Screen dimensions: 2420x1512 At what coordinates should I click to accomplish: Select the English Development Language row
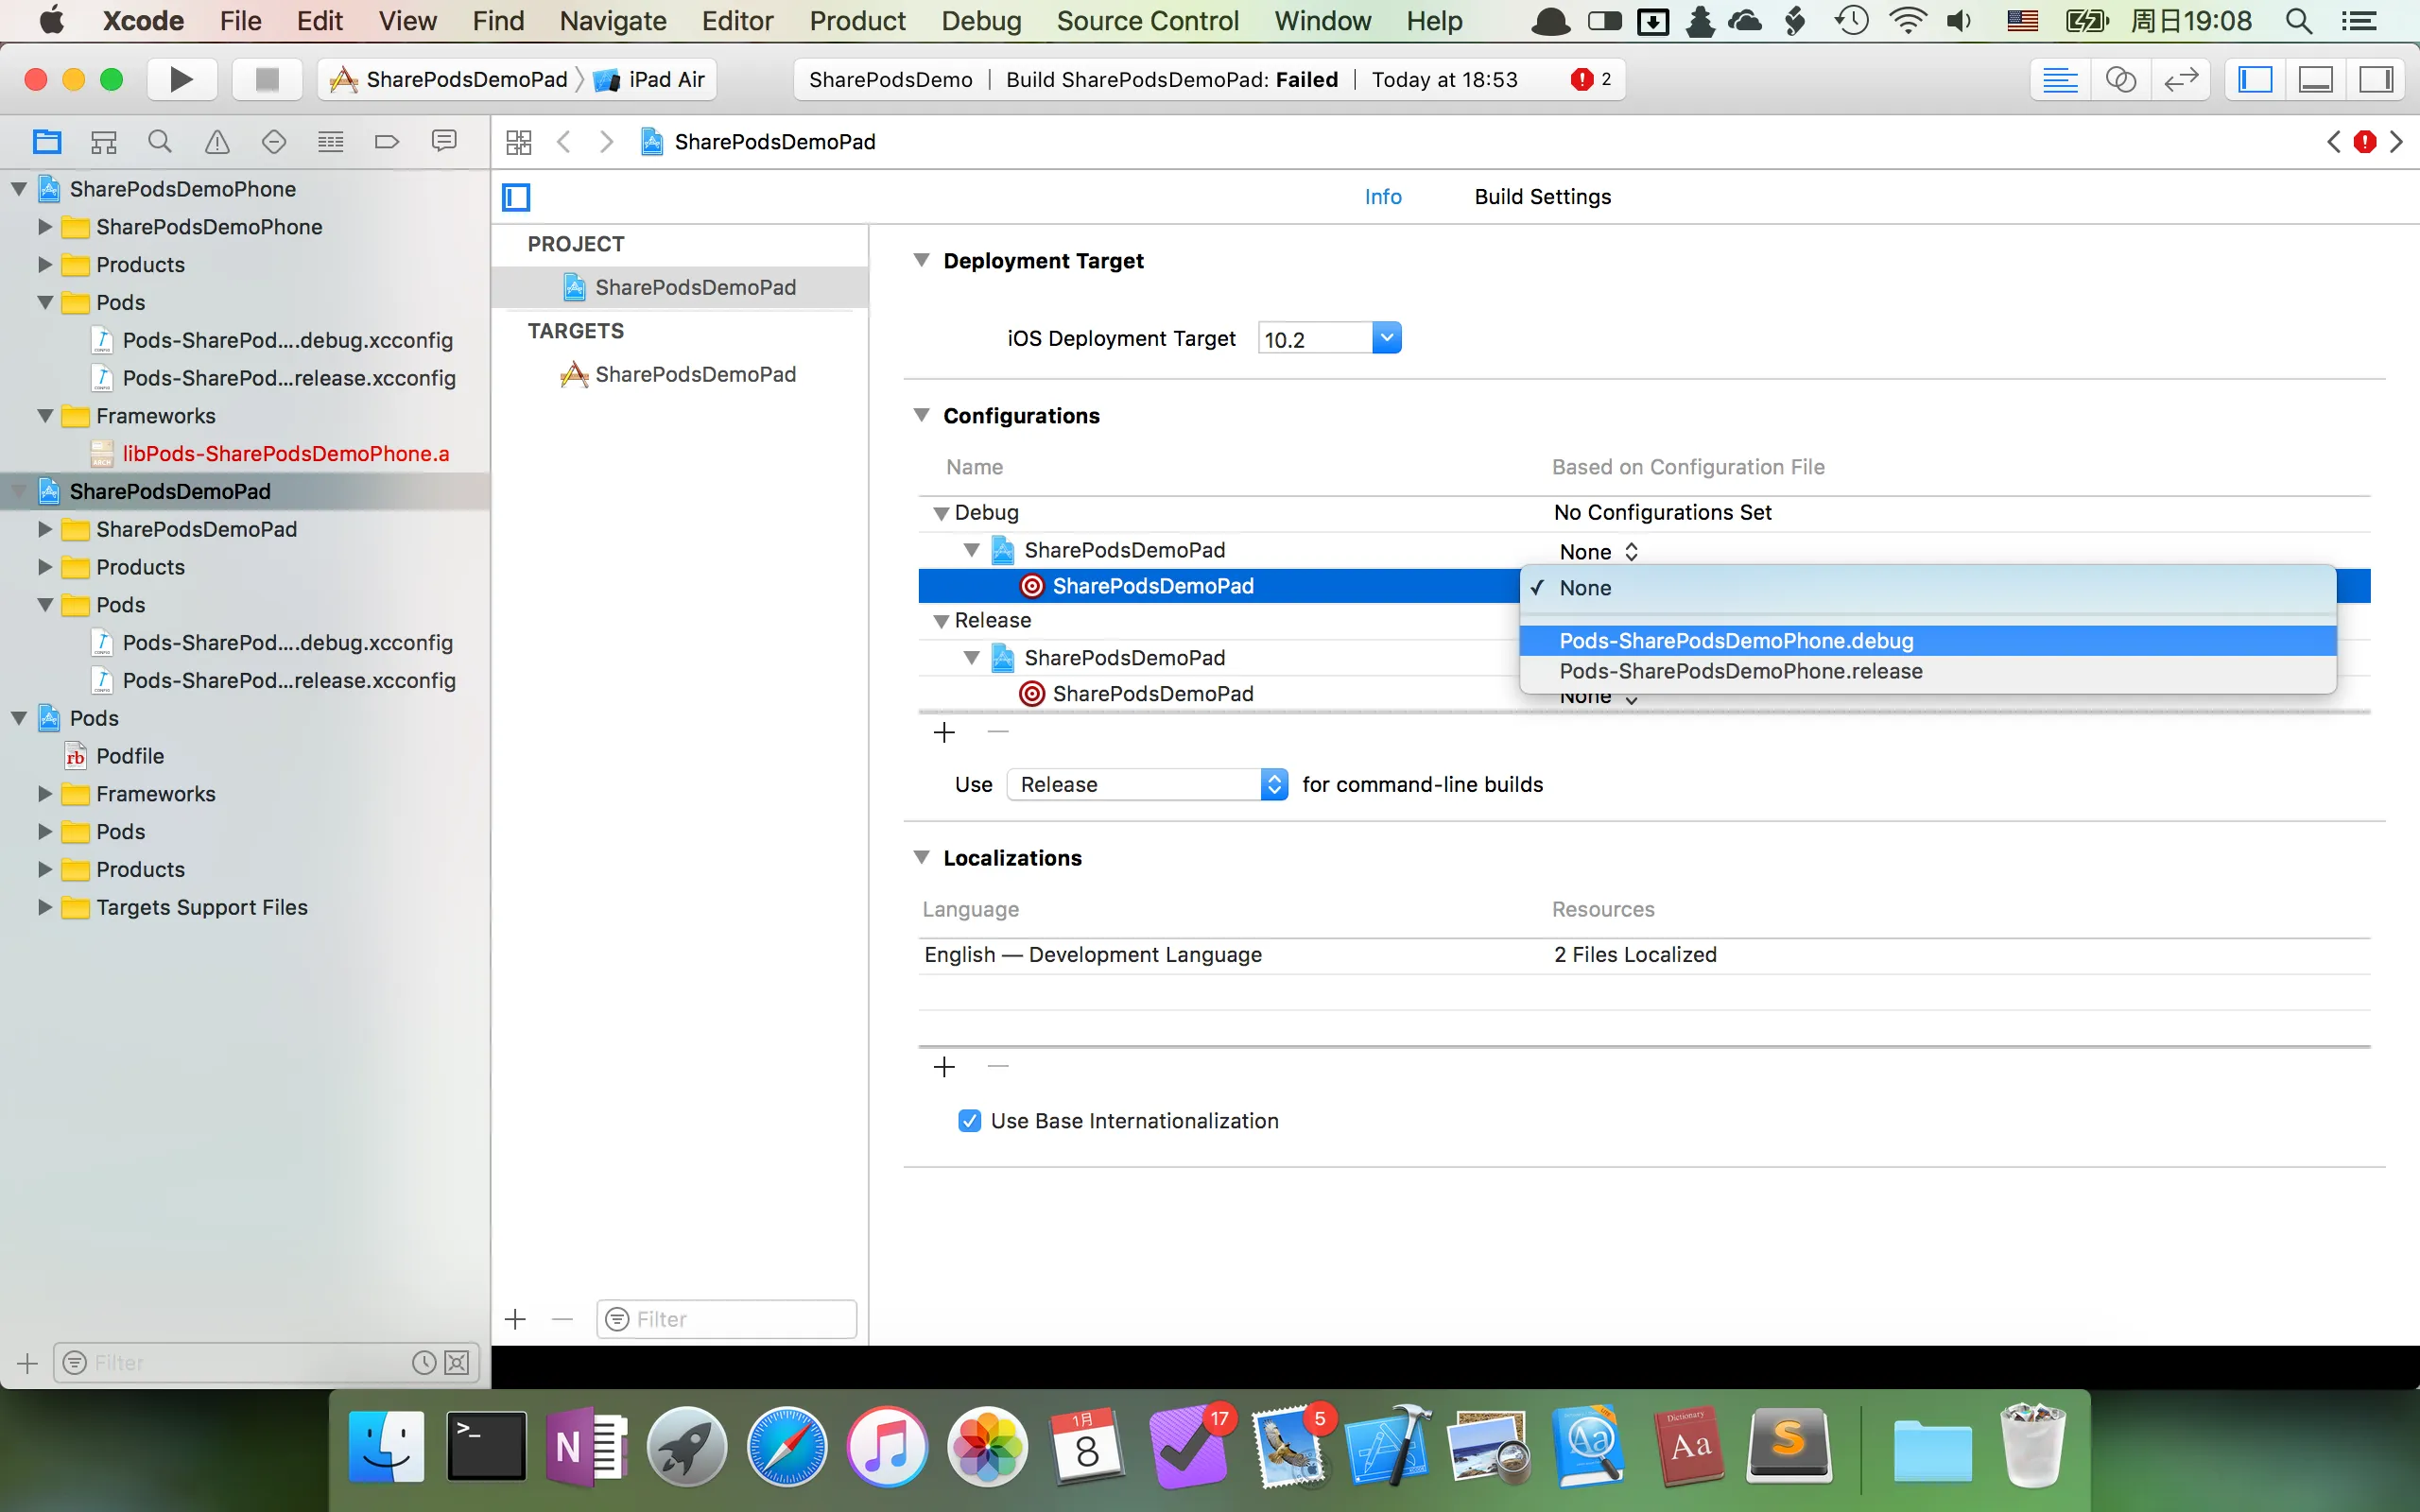(1644, 955)
